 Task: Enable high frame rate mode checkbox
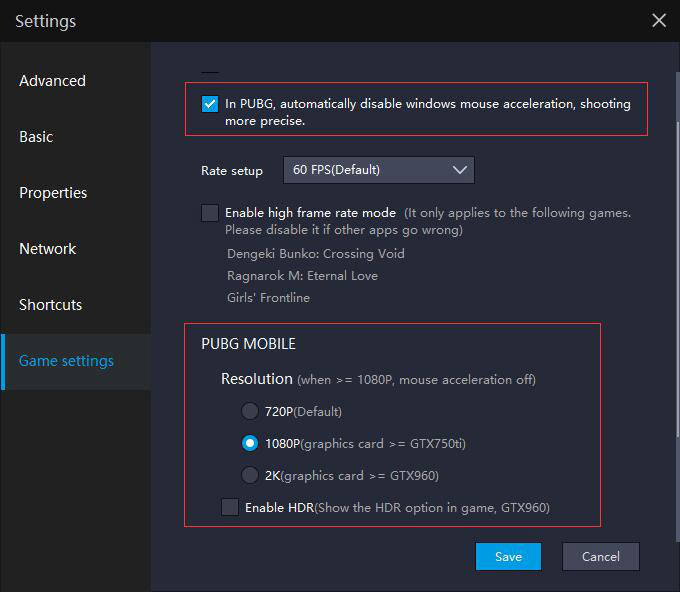point(210,213)
